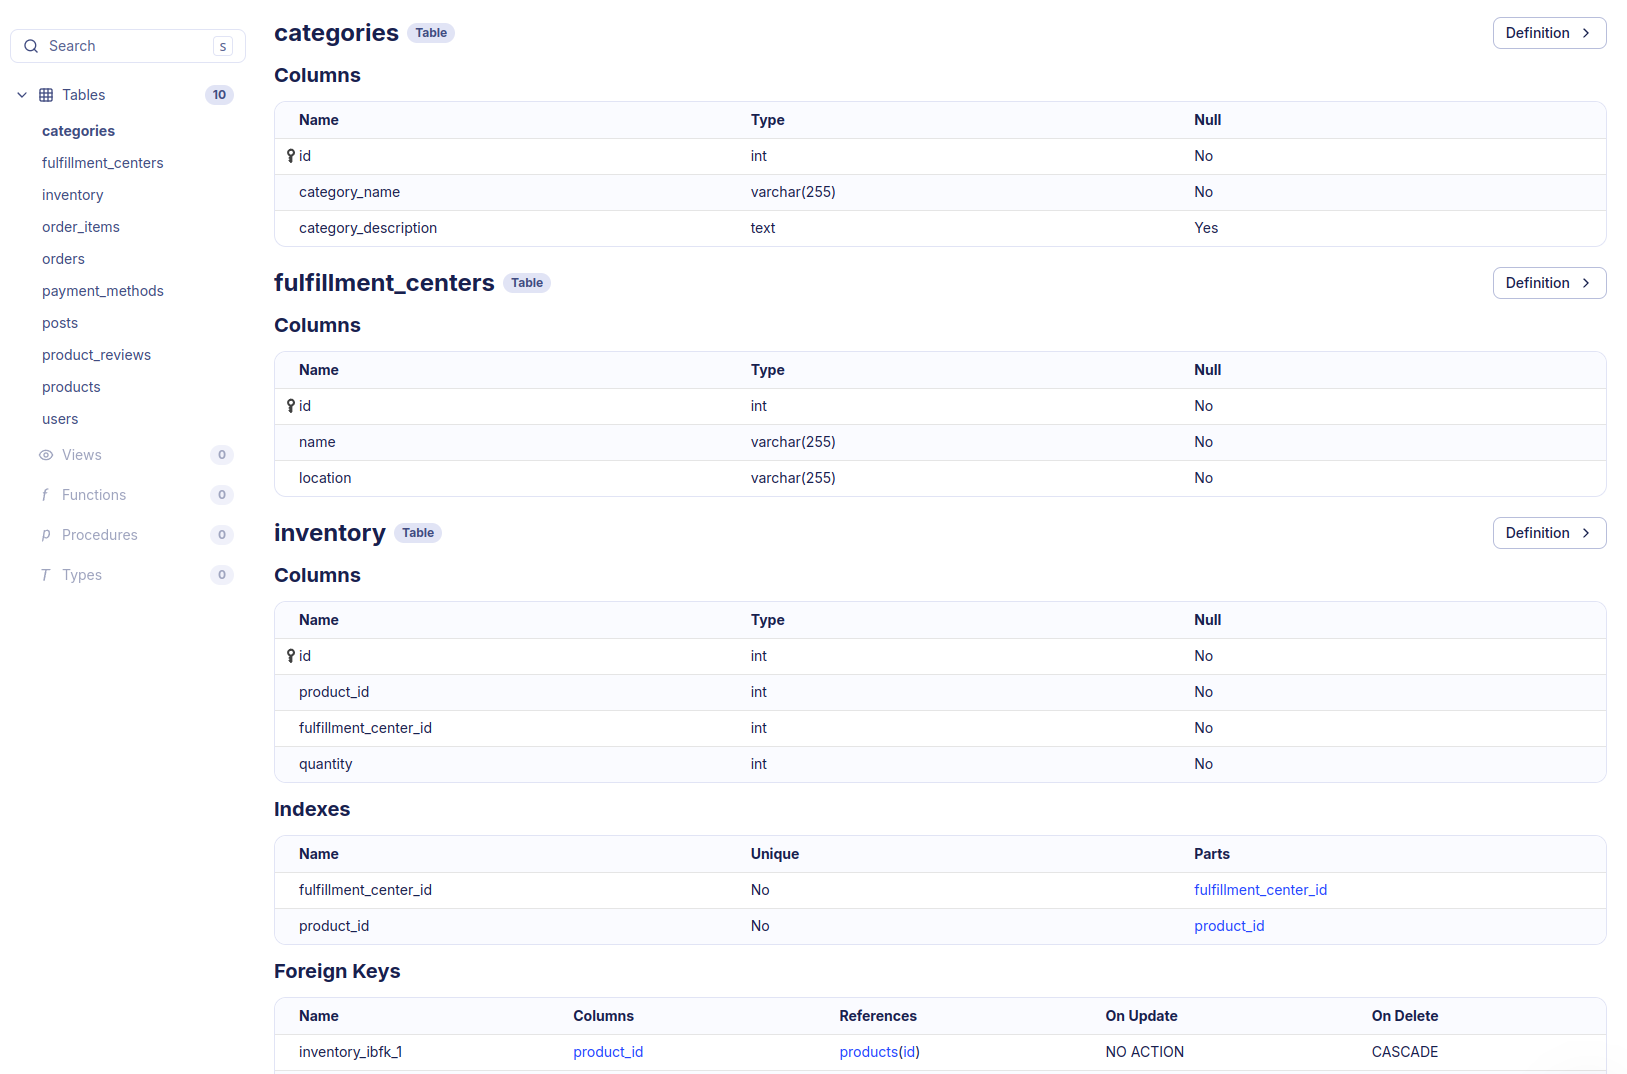Collapse the Tables section chevron
1627x1074 pixels.
click(22, 94)
